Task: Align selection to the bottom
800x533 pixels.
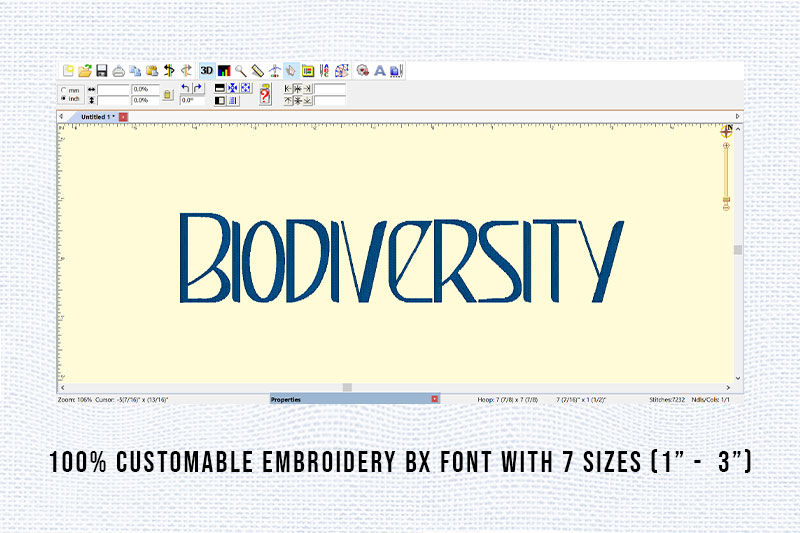Action: [x=307, y=100]
